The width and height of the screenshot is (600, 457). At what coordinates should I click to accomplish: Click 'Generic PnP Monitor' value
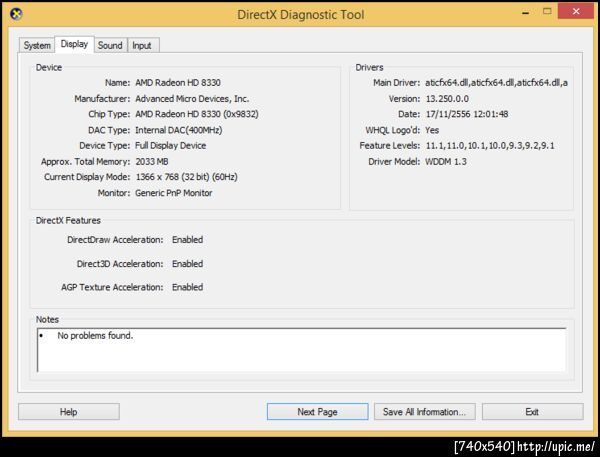174,193
